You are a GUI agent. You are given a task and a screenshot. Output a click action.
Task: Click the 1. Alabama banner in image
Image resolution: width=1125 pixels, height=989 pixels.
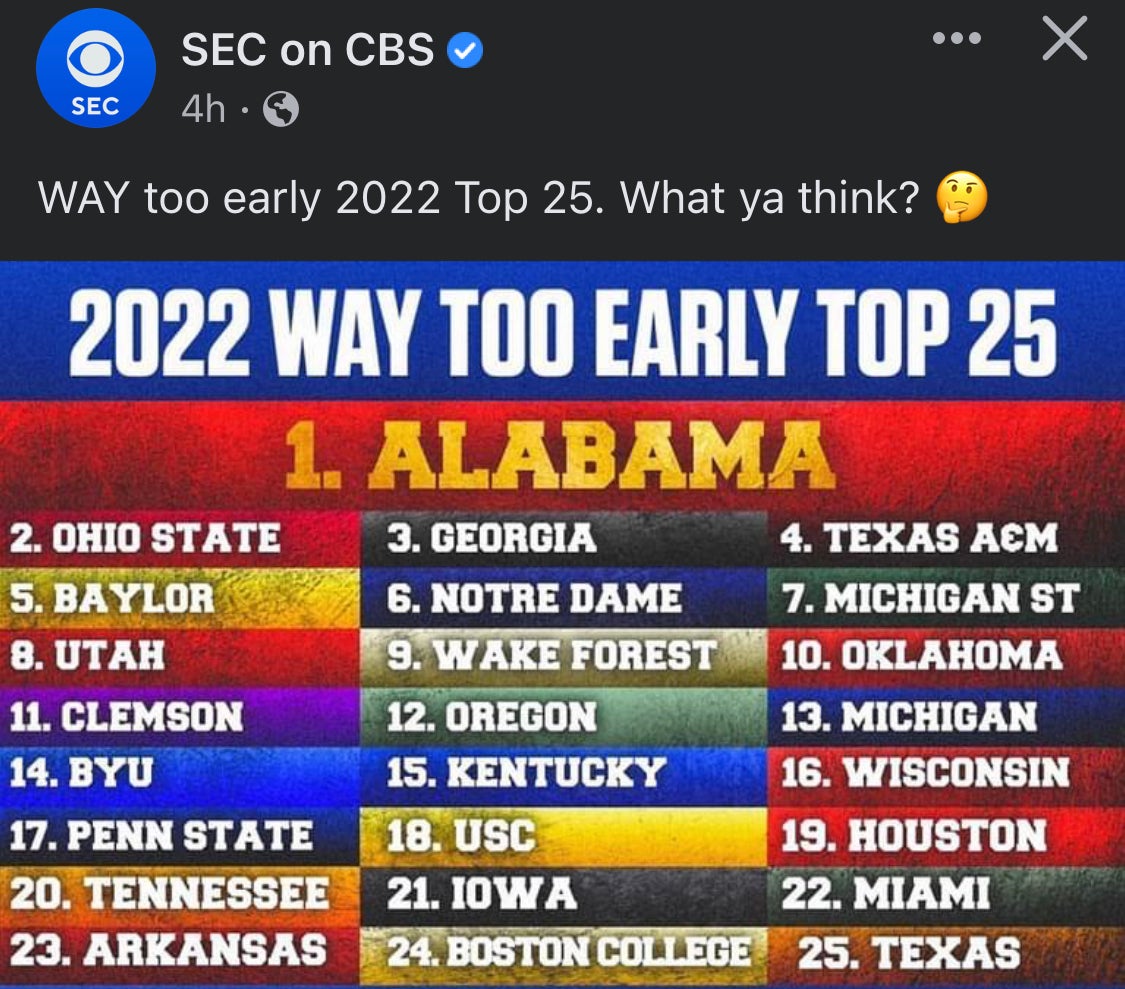(560, 455)
